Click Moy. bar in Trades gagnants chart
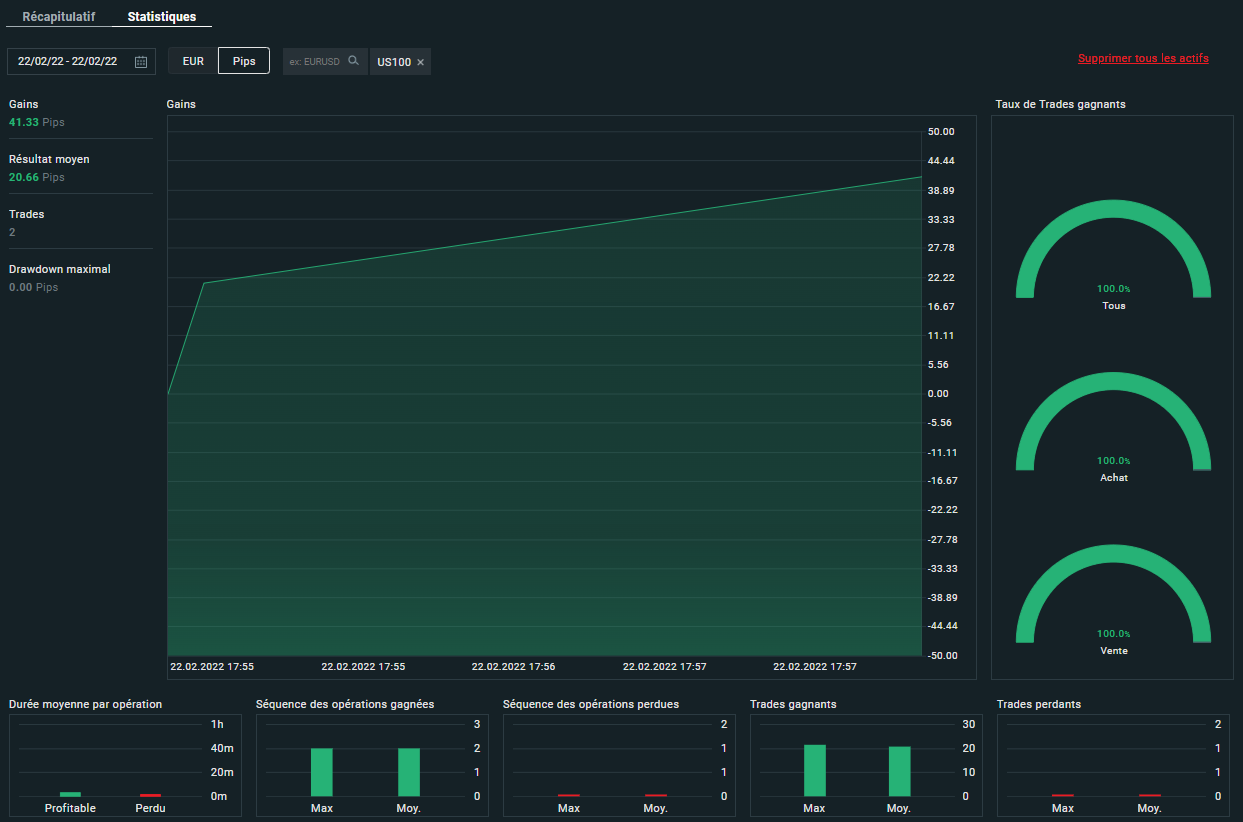The width and height of the screenshot is (1243, 822). tap(899, 771)
